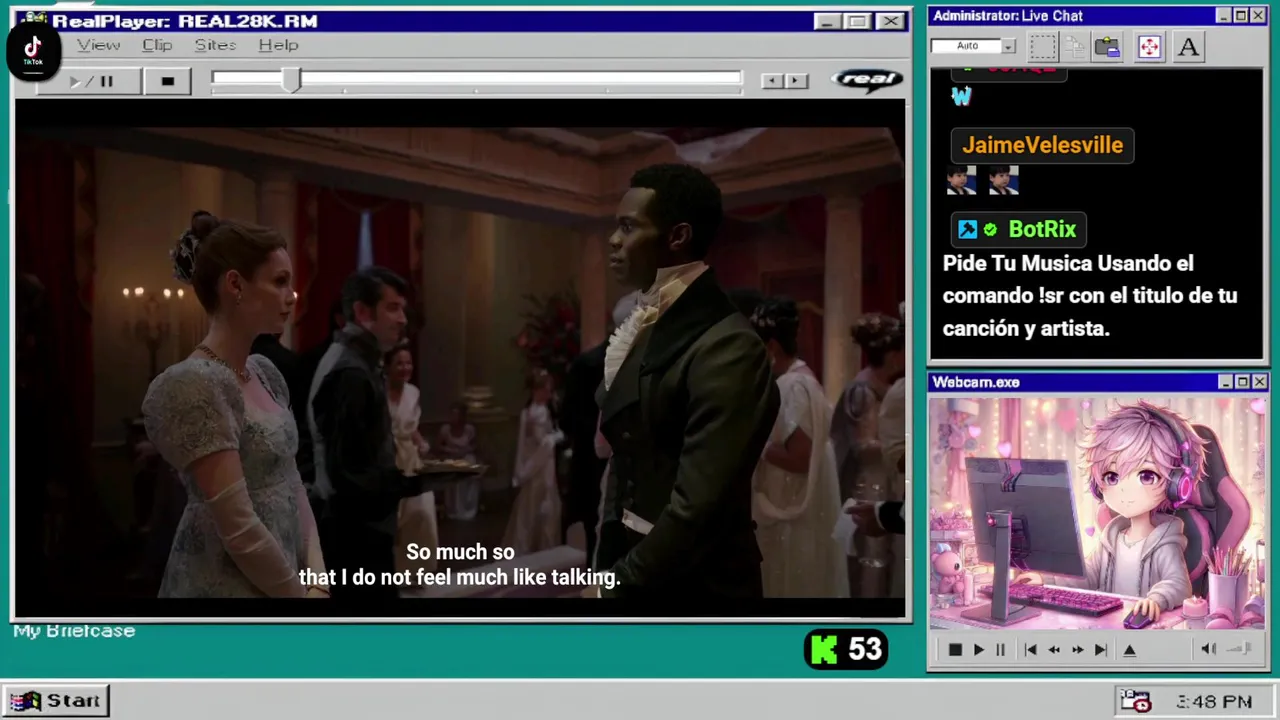Click the Copy icon in Live Chat toolbar
This screenshot has width=1280, height=720.
click(1075, 47)
